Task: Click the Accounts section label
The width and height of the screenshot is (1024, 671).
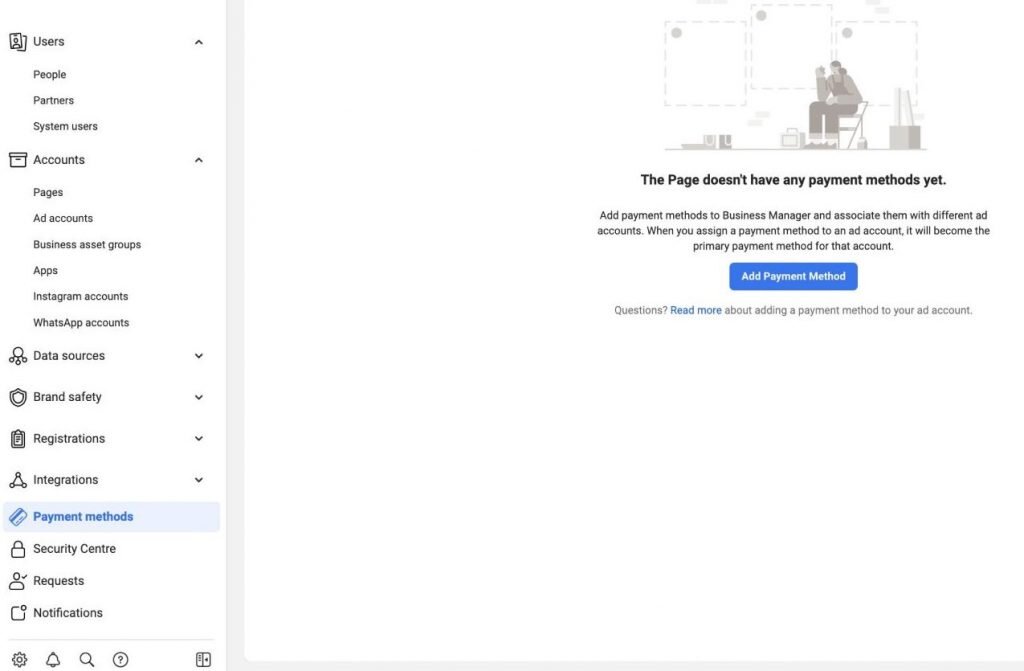Action: pos(59,160)
